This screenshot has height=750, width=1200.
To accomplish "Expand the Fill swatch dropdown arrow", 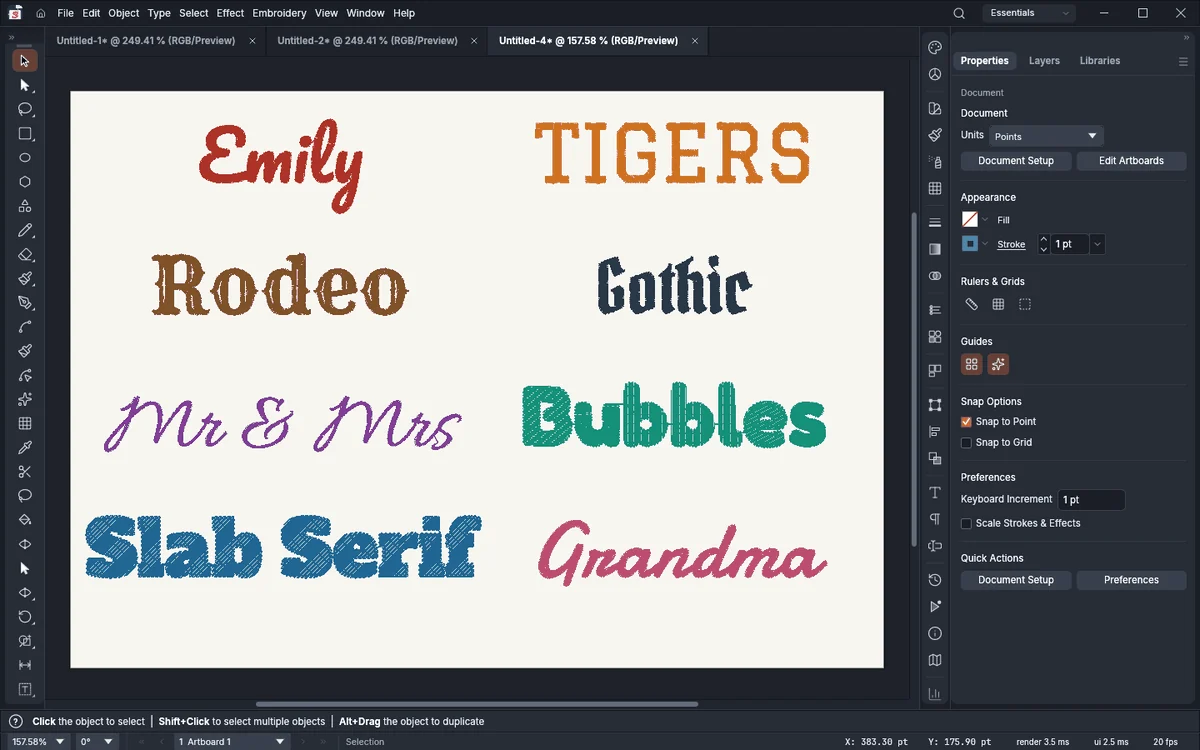I will pos(985,220).
